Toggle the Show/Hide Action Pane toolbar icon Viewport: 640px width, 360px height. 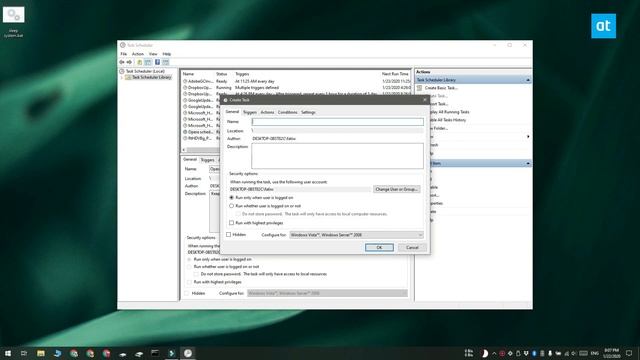pyautogui.click(x=166, y=62)
